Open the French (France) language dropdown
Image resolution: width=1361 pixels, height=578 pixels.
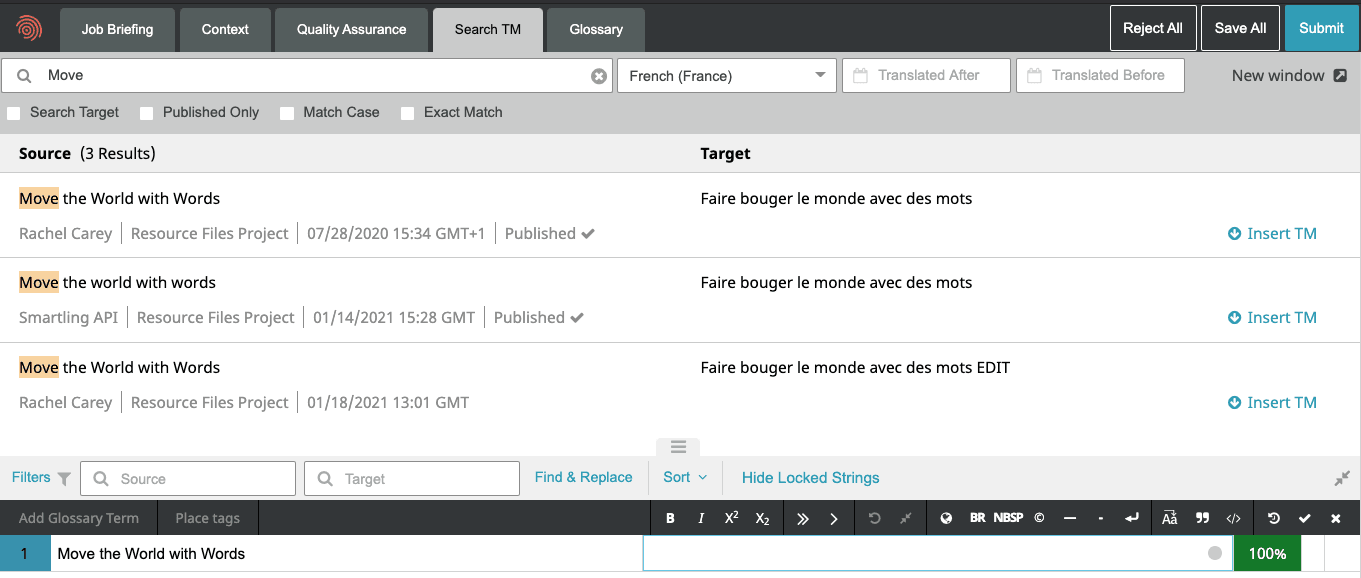tap(726, 76)
